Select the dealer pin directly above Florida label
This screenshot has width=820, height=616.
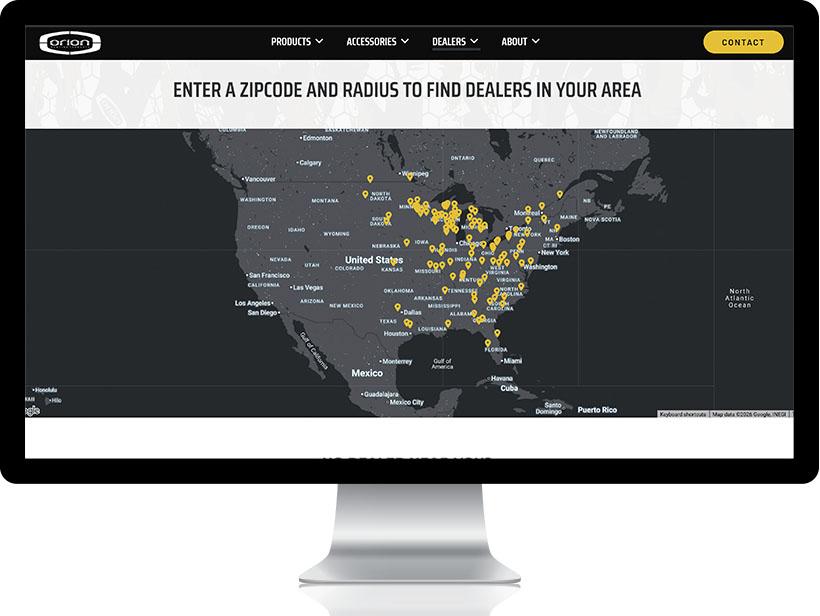click(487, 344)
